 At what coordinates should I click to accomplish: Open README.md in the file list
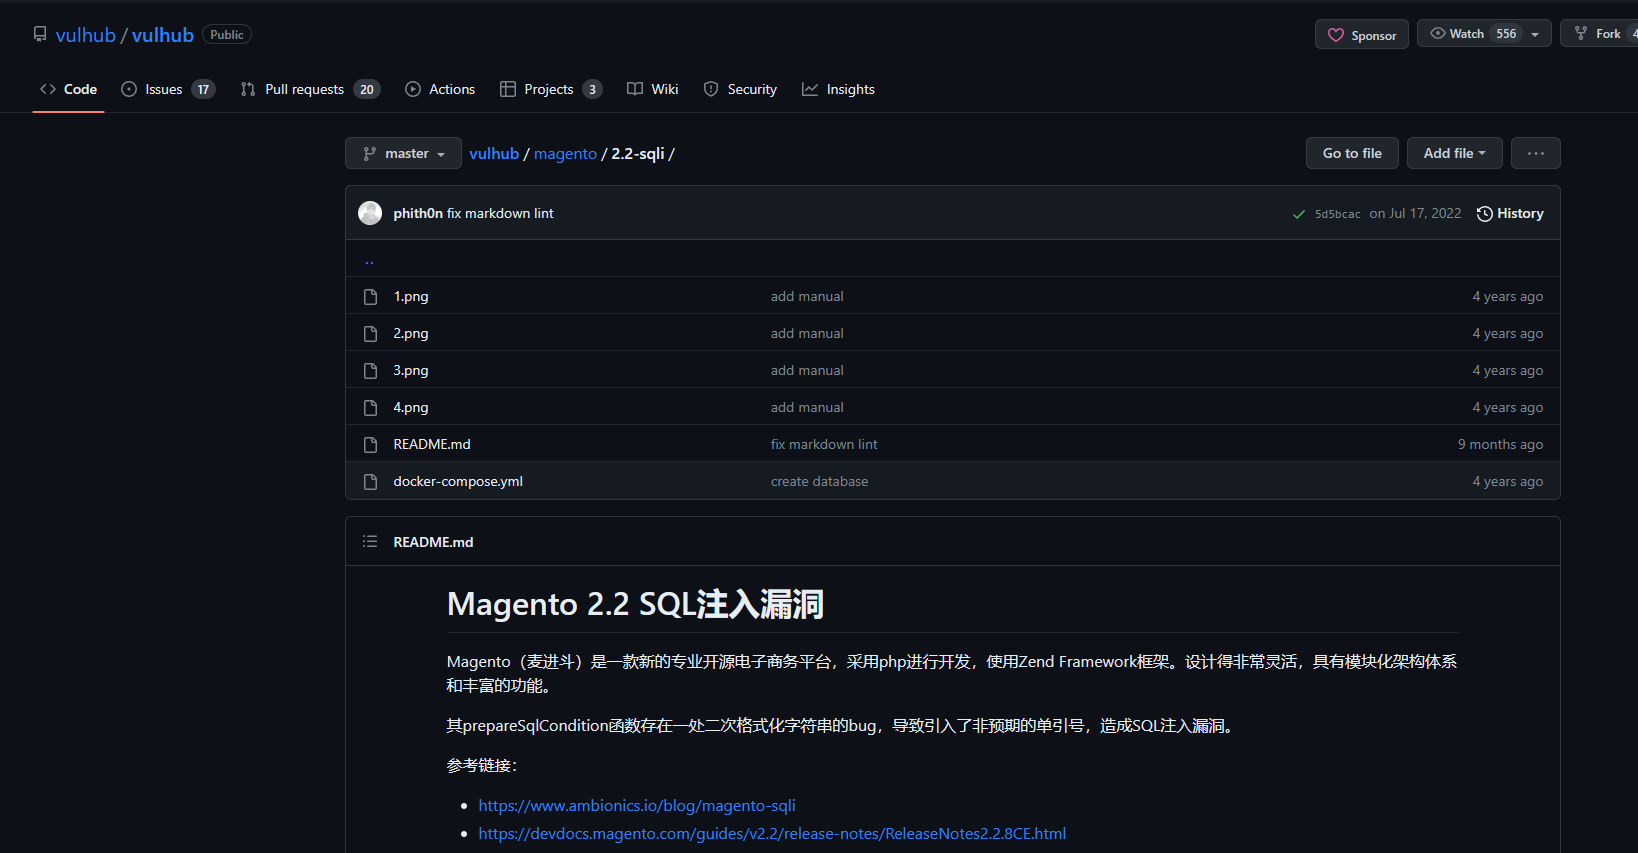point(432,445)
